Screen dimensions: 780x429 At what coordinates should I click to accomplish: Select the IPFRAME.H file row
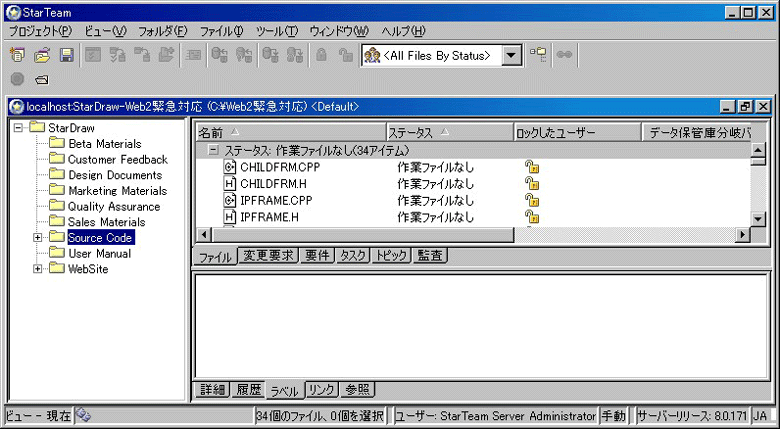coord(473,217)
